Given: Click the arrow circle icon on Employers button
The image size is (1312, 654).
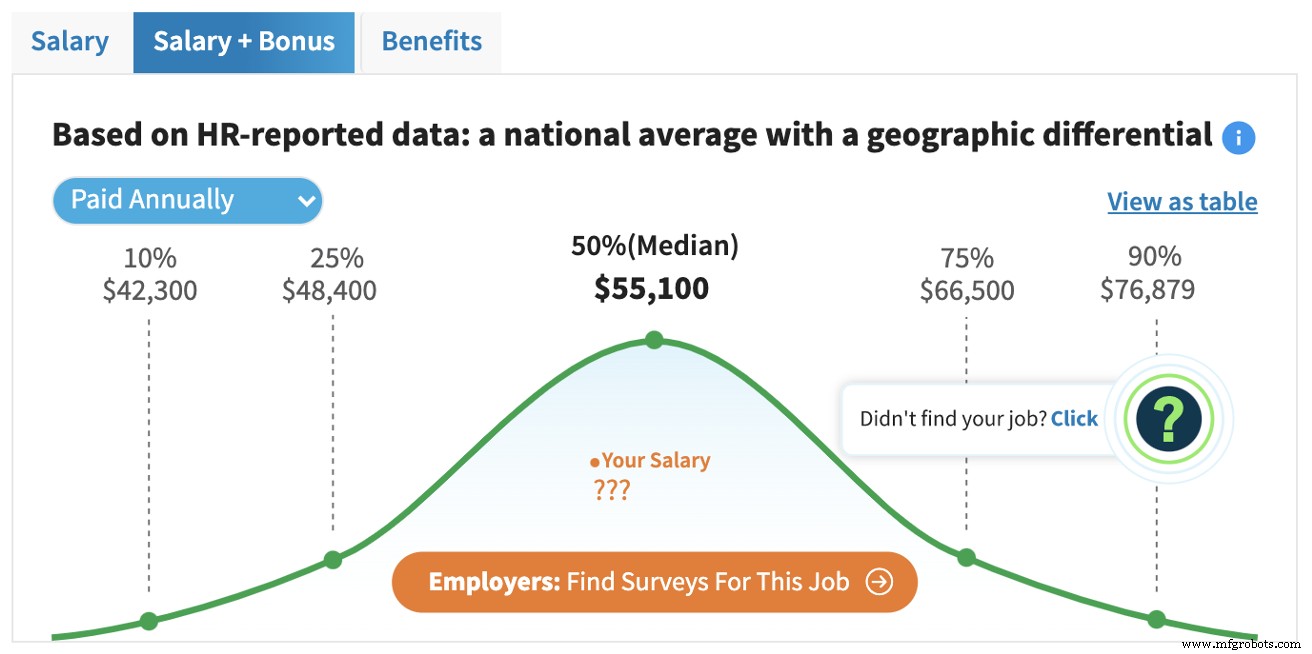Looking at the screenshot, I should tap(878, 582).
